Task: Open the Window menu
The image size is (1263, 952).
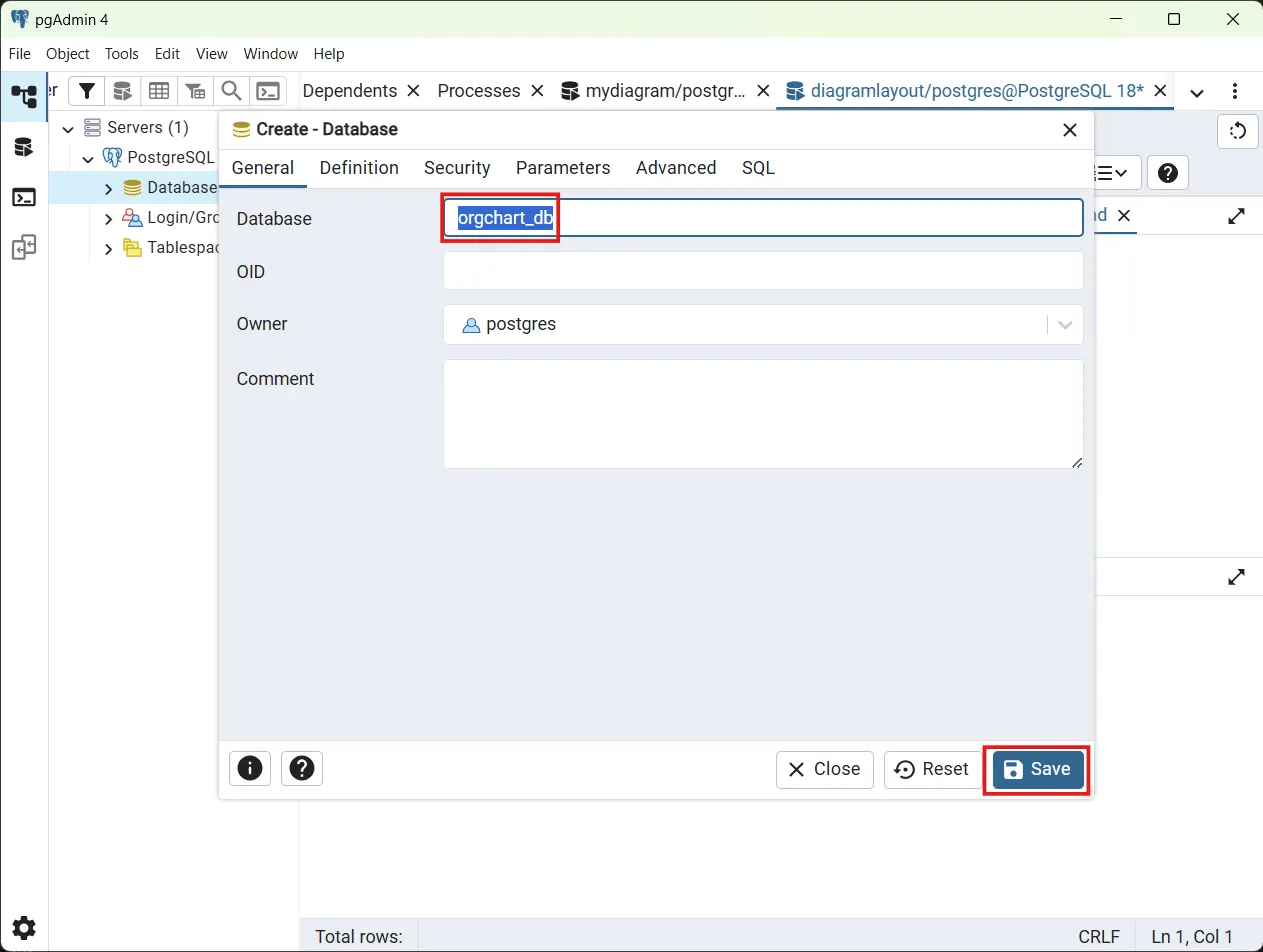Action: pyautogui.click(x=271, y=54)
